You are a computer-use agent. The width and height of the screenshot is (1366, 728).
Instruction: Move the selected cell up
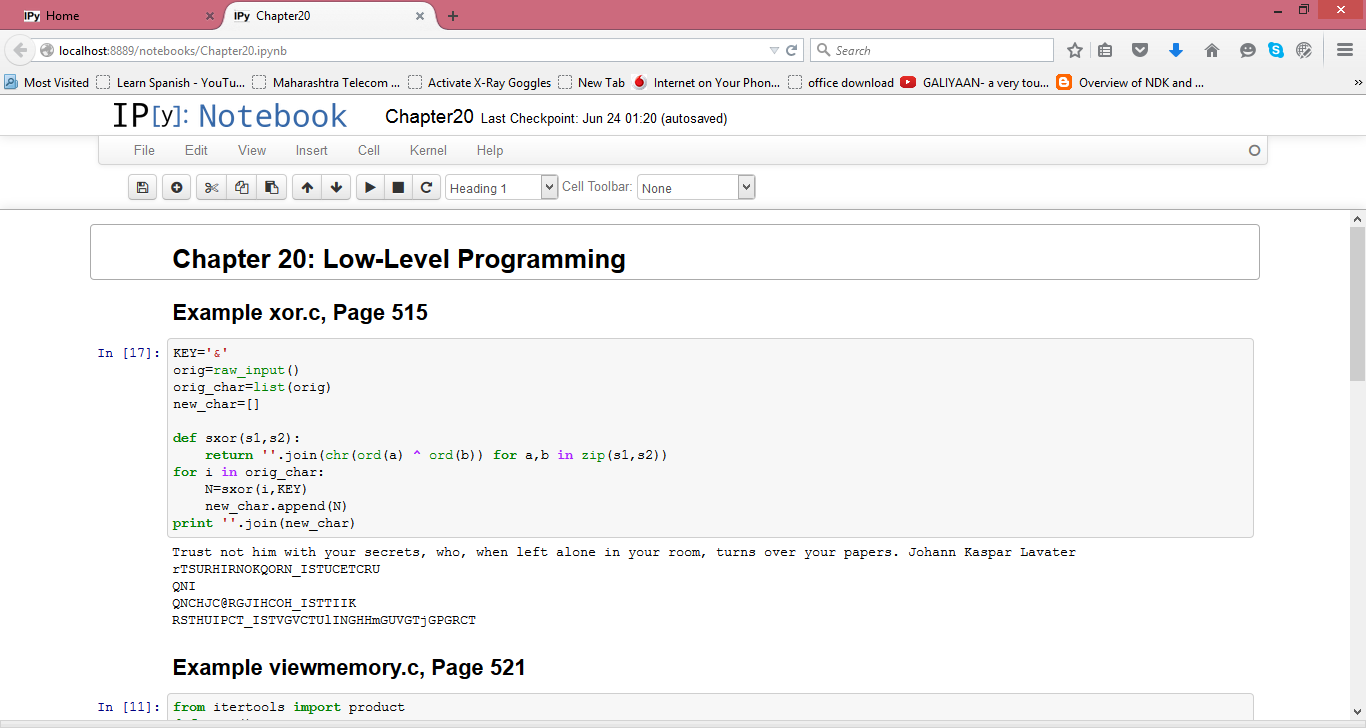307,187
